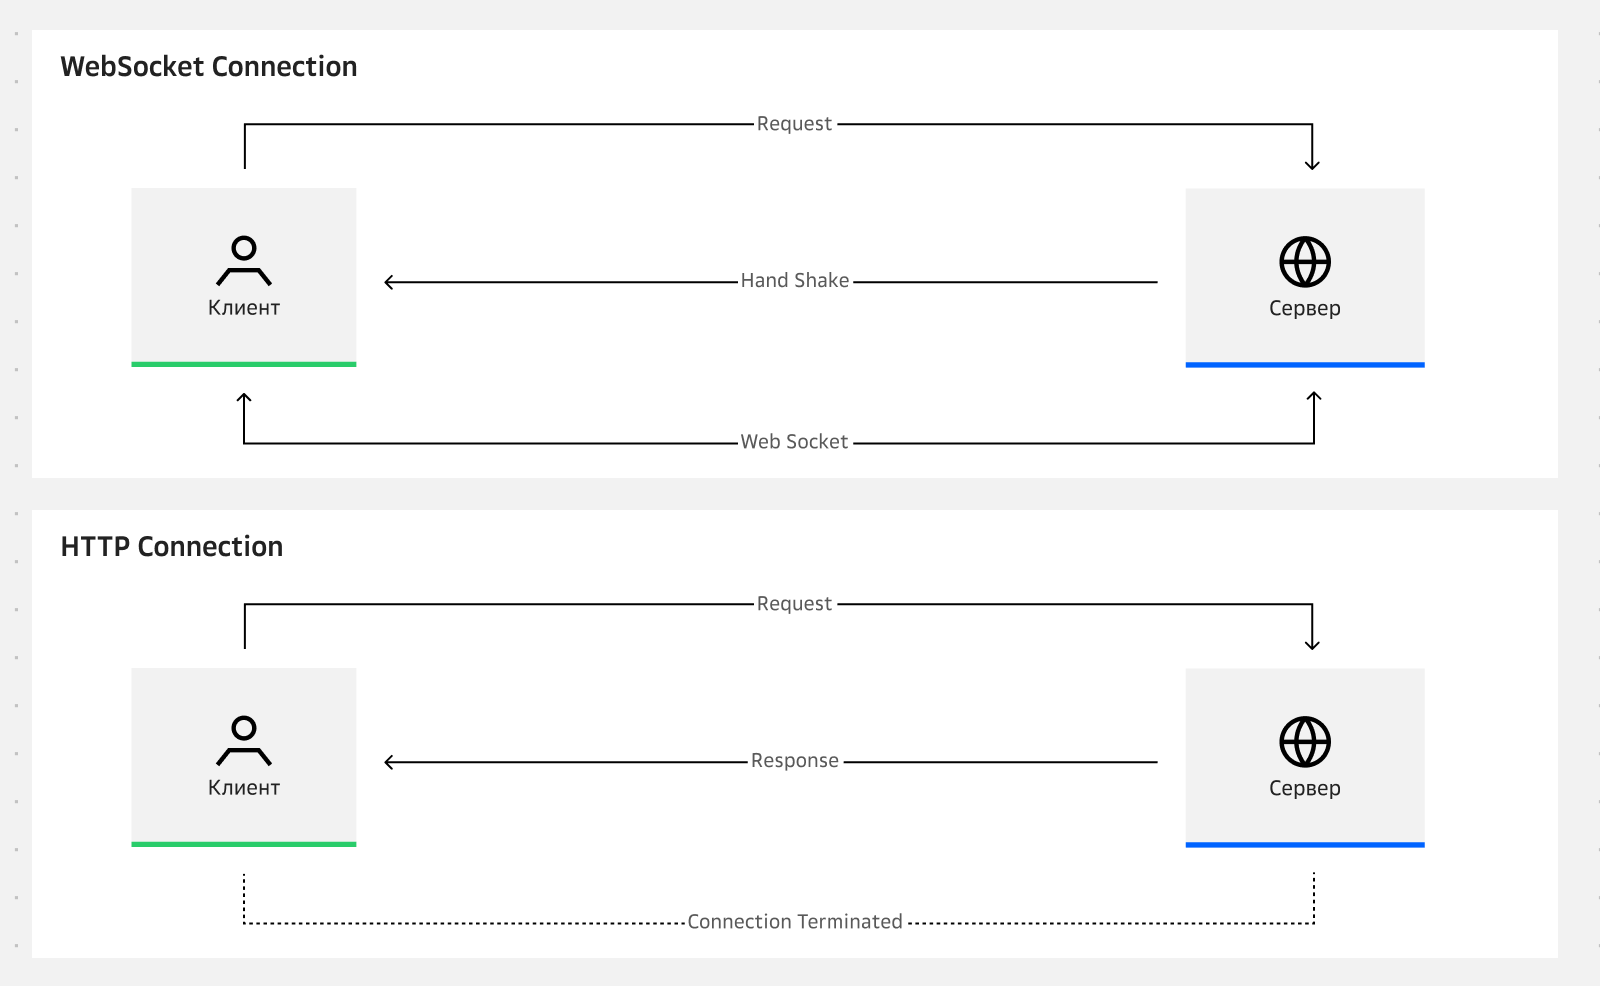Image resolution: width=1600 pixels, height=986 pixels.
Task: Click the Request label in HTTP diagram
Action: [794, 604]
